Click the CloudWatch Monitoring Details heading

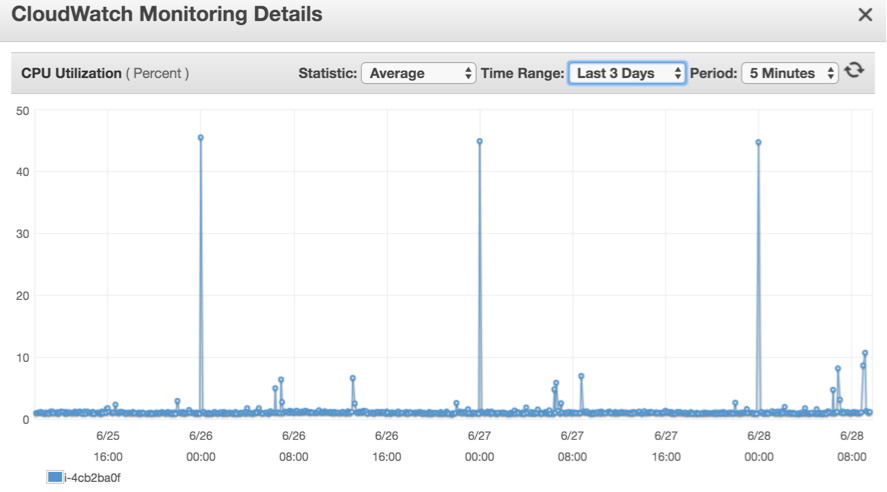click(167, 14)
